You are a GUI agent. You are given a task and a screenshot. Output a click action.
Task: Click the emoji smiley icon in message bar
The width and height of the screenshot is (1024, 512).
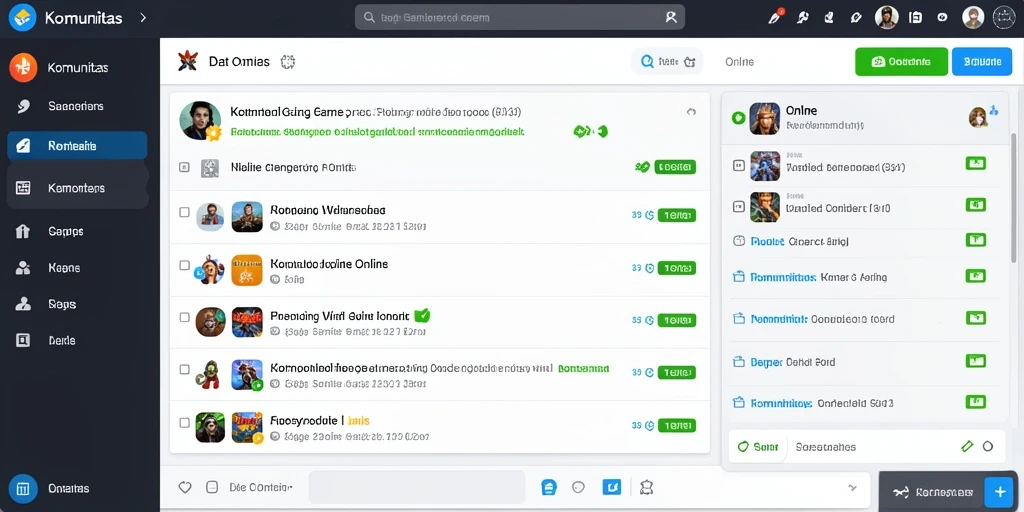[578, 487]
